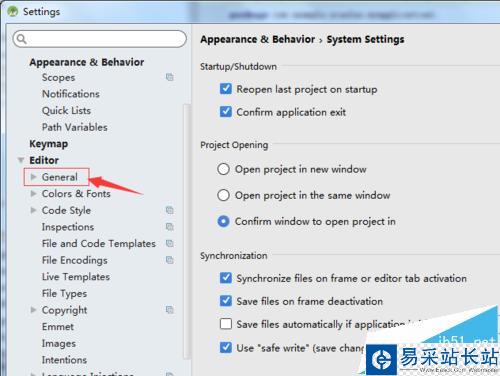Click the project-level icon beside Code Style
This screenshot has width=500, height=376.
pyautogui.click(x=169, y=210)
